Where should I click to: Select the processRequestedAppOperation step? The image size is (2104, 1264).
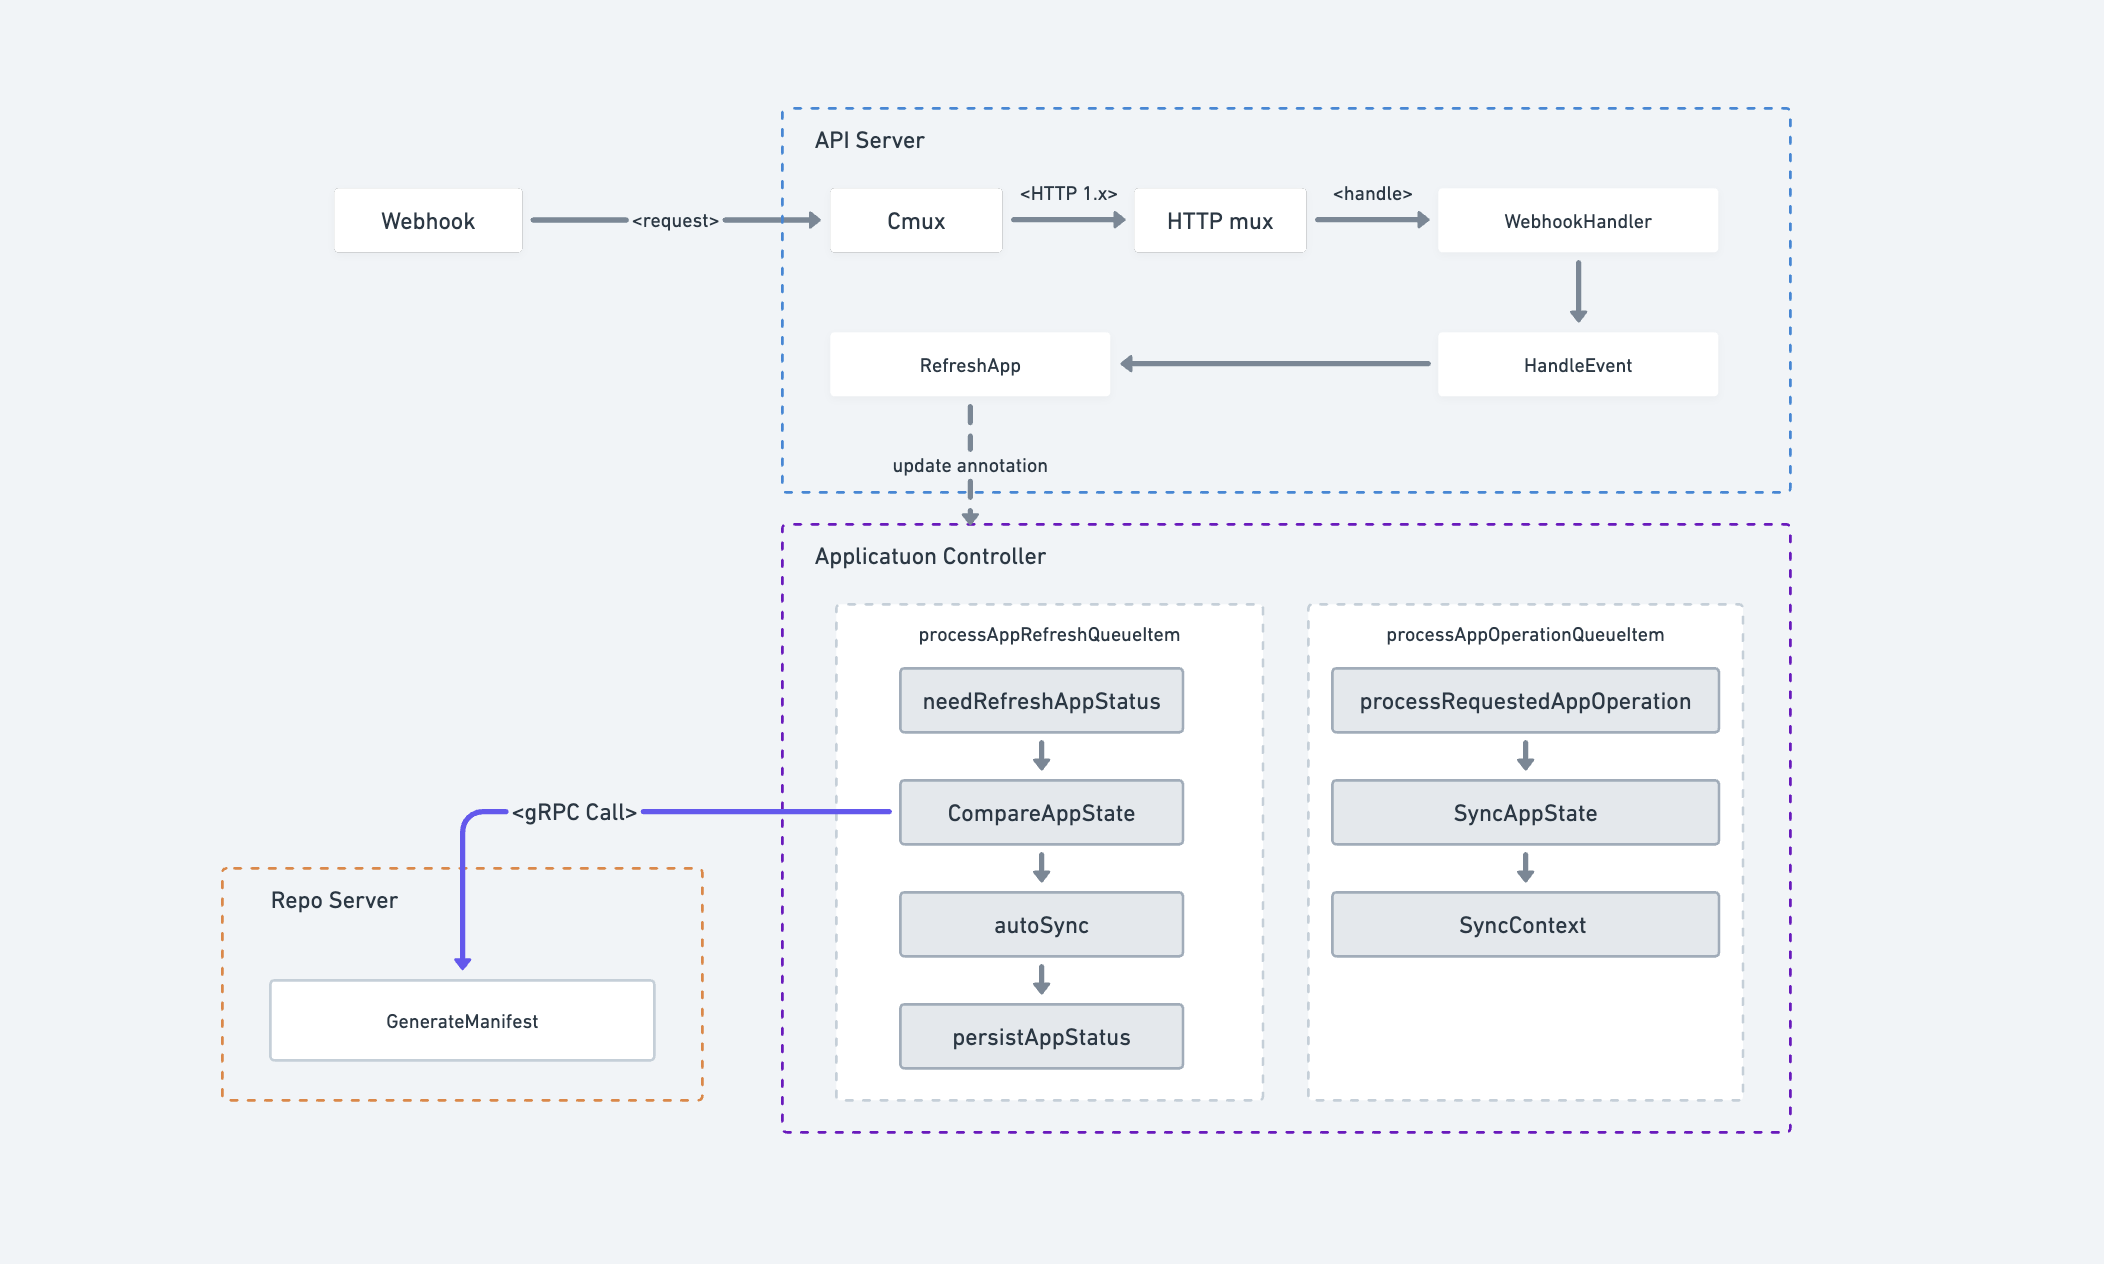tap(1525, 700)
